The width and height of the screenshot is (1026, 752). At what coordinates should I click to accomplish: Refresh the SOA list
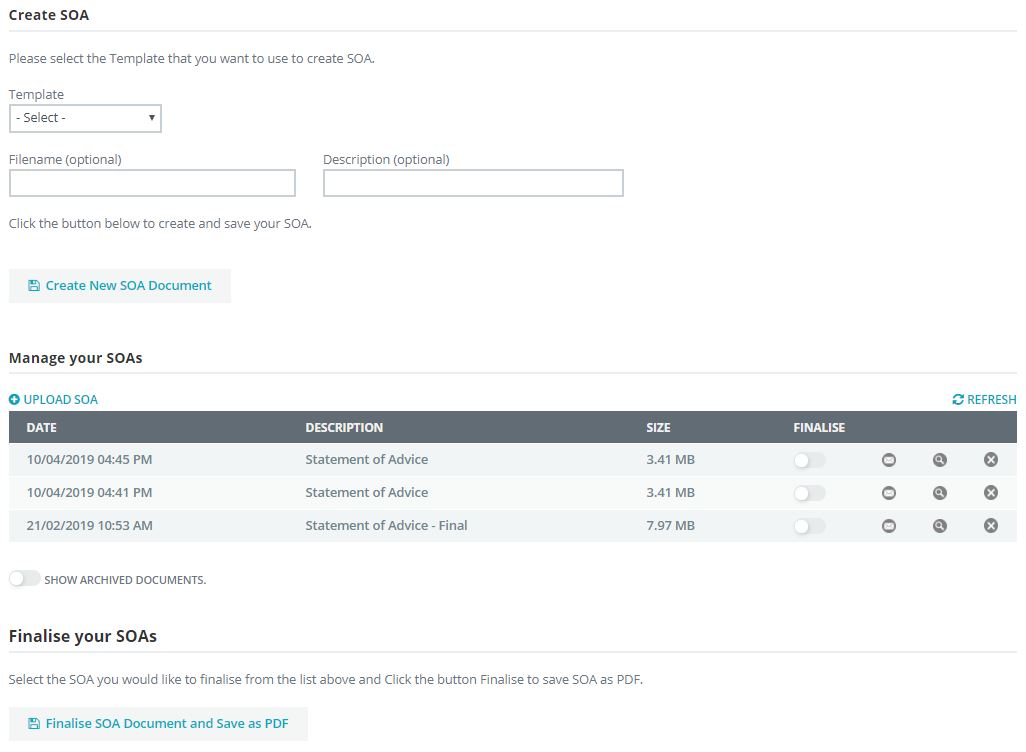pyautogui.click(x=984, y=400)
